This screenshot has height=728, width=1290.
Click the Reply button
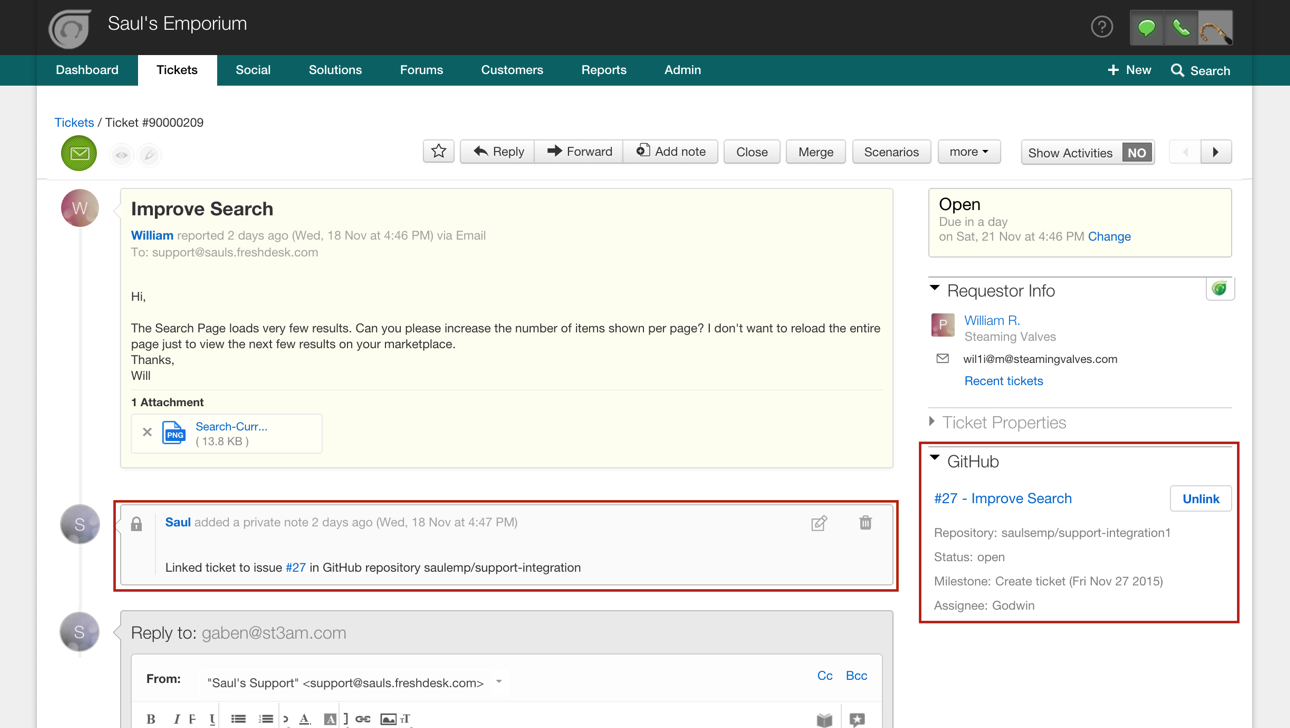tap(498, 151)
